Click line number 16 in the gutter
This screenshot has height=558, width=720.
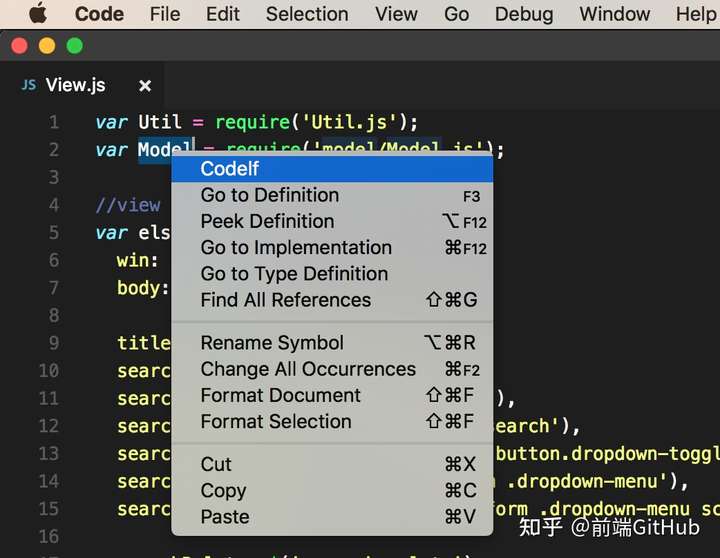point(49,536)
